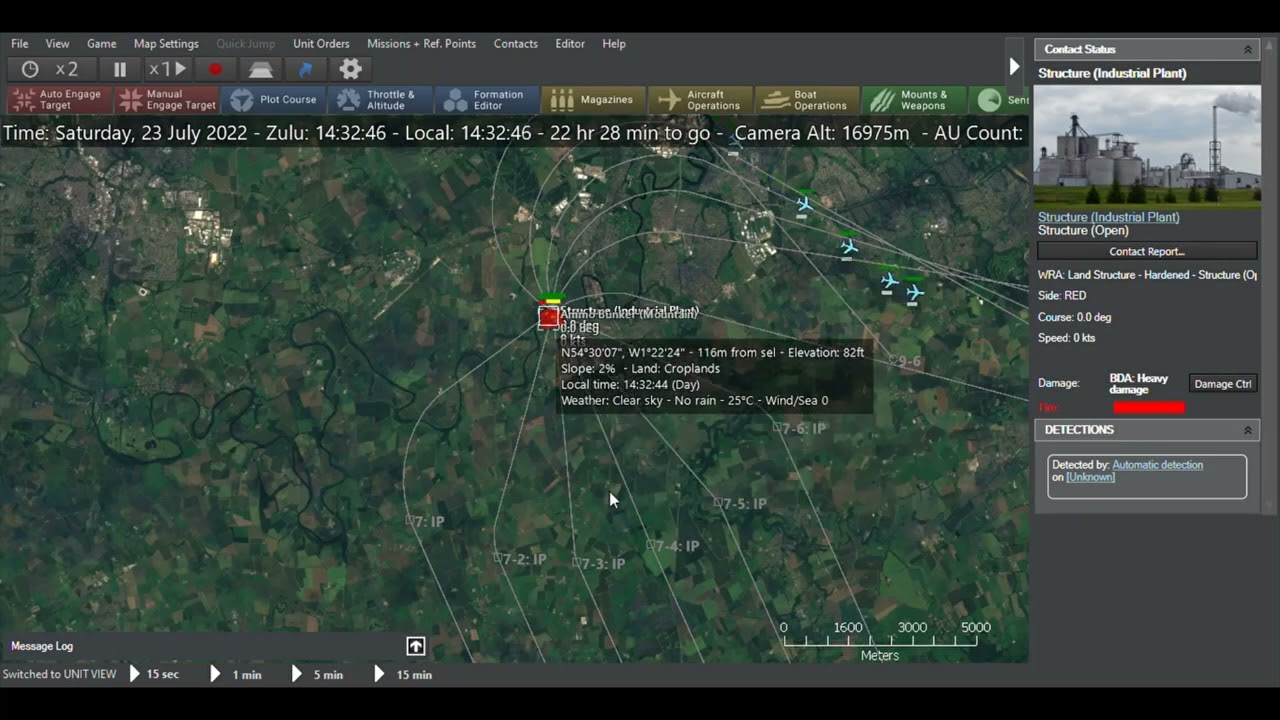Click the x2 time compression clock button
The height and width of the screenshot is (720, 1280).
click(51, 69)
